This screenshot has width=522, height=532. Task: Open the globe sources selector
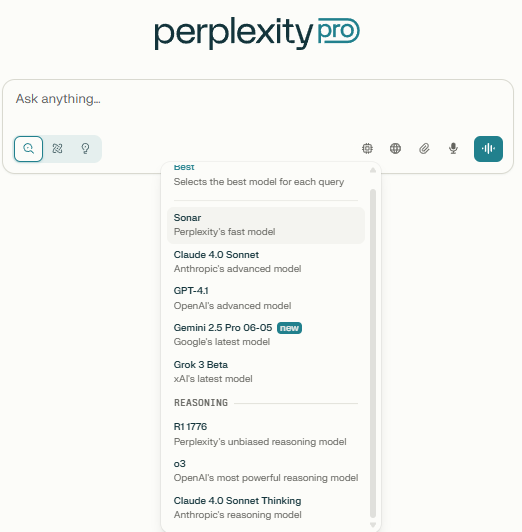pyautogui.click(x=395, y=149)
